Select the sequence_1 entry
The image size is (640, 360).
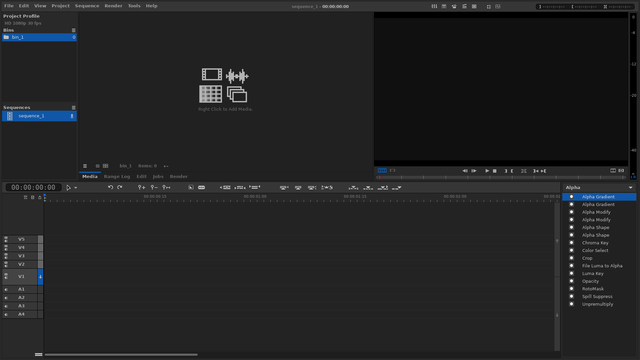click(39, 116)
